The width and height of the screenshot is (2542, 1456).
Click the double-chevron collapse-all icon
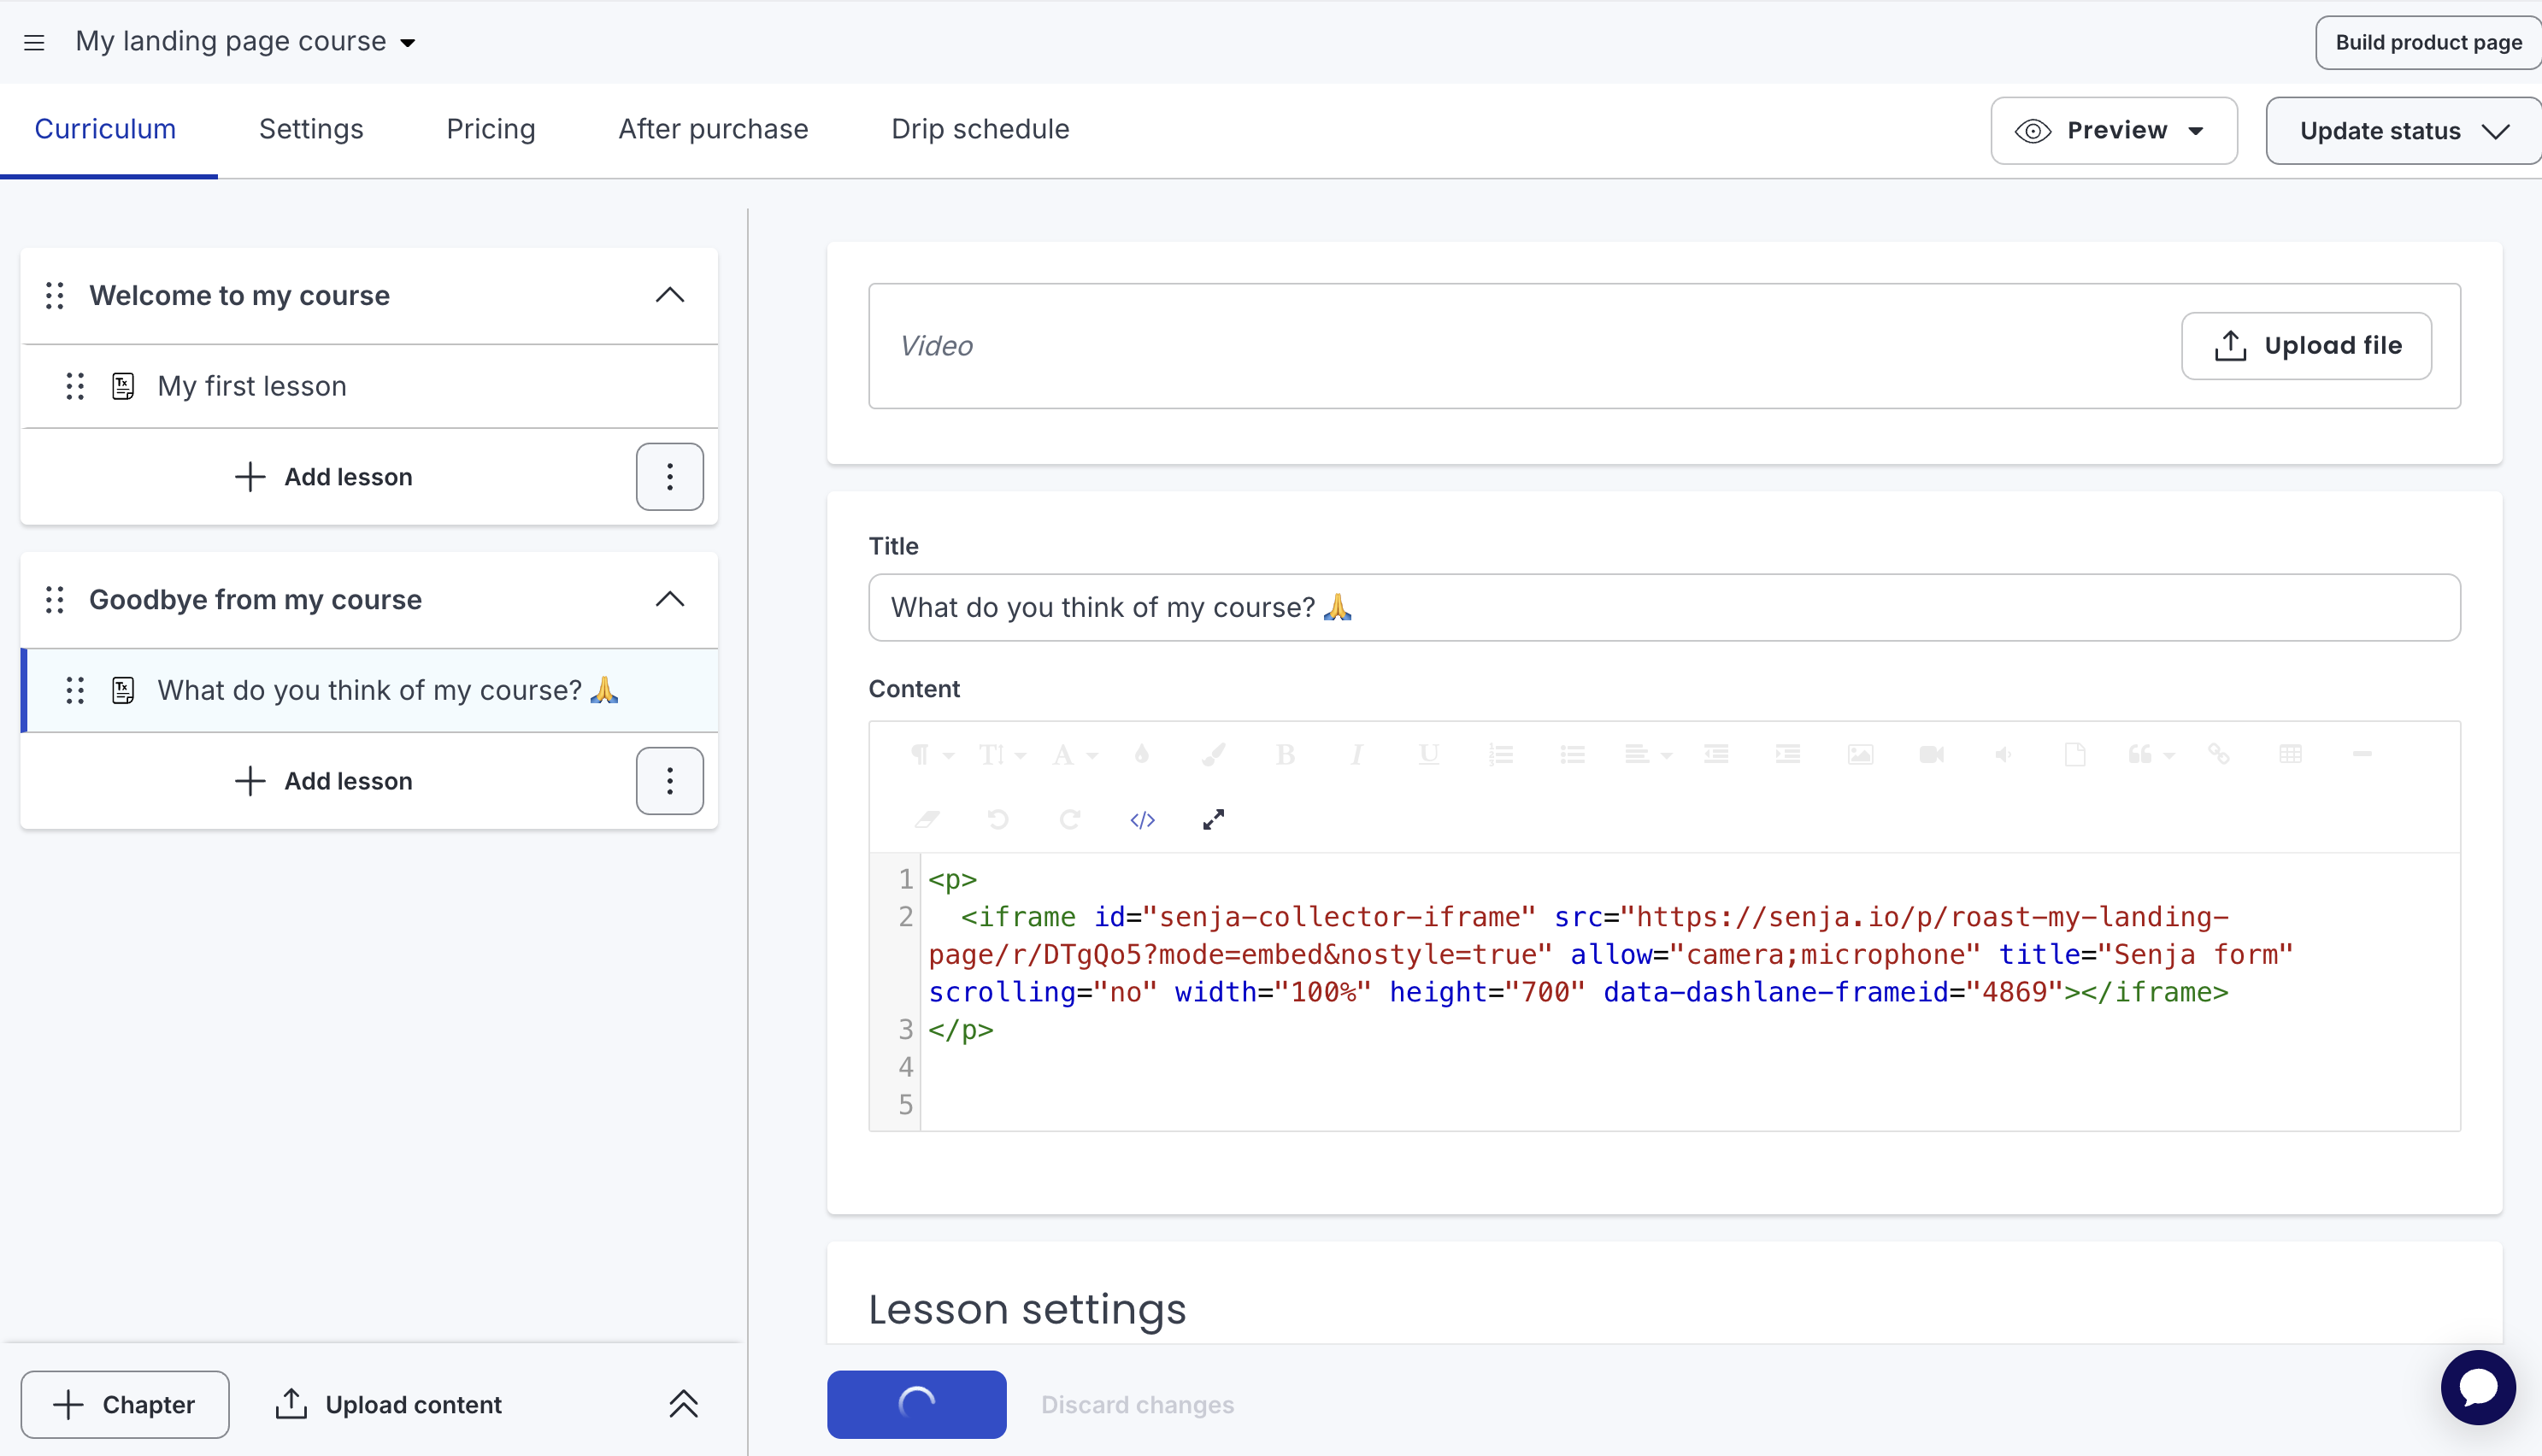pos(683,1405)
